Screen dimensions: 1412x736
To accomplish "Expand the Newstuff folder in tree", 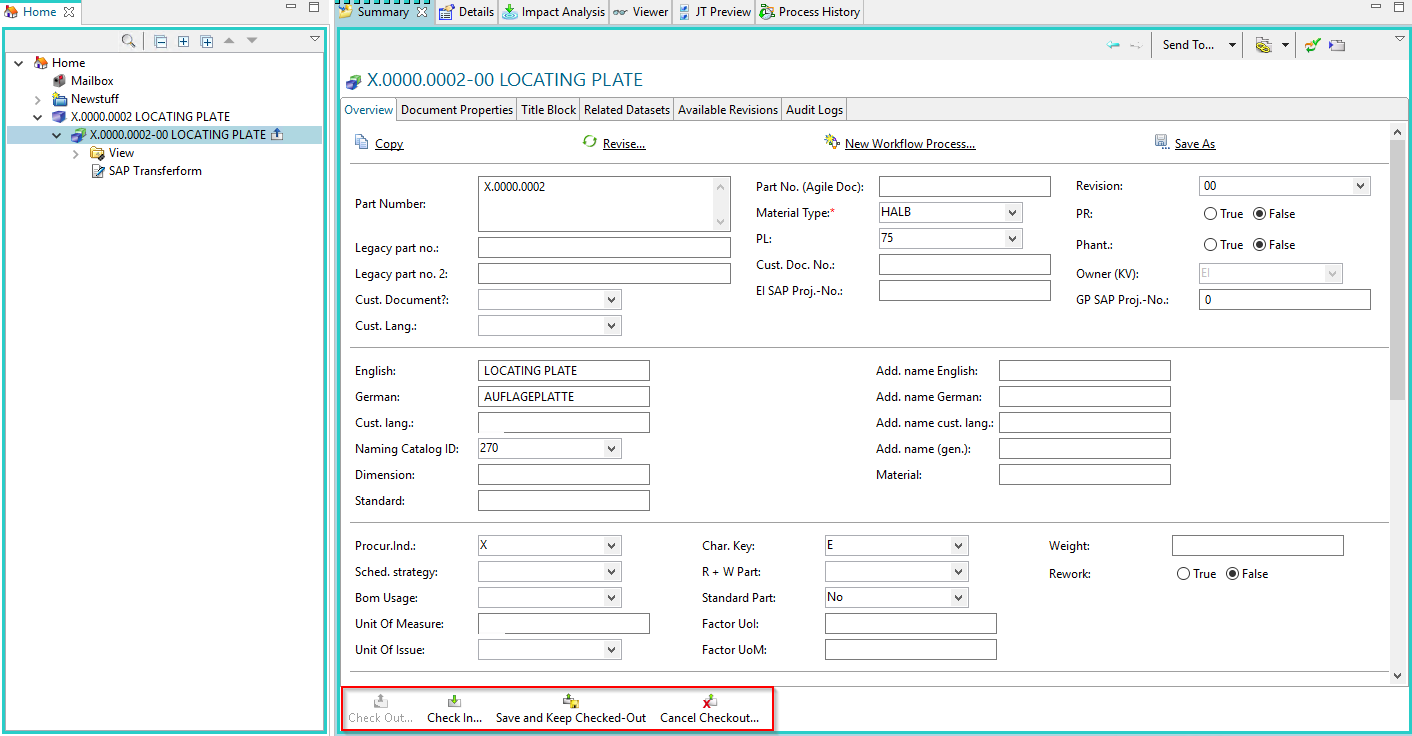I will click(38, 99).
